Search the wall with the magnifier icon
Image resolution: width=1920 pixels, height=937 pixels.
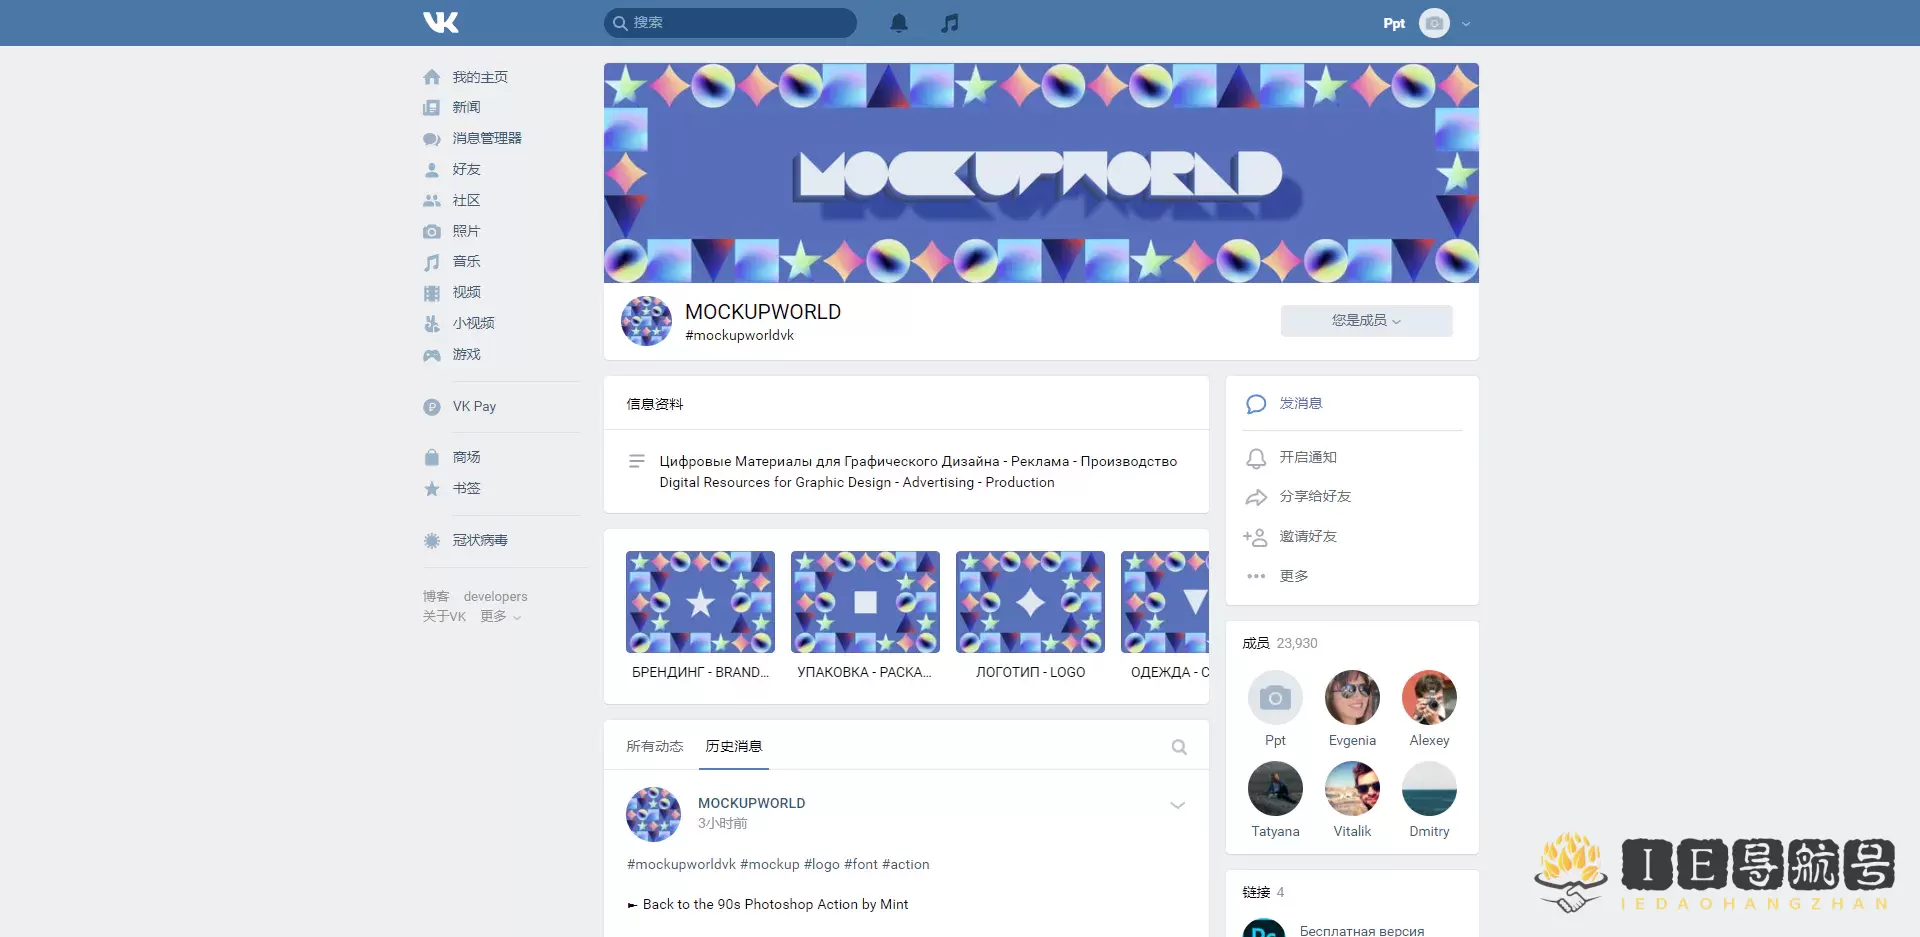point(1179,747)
